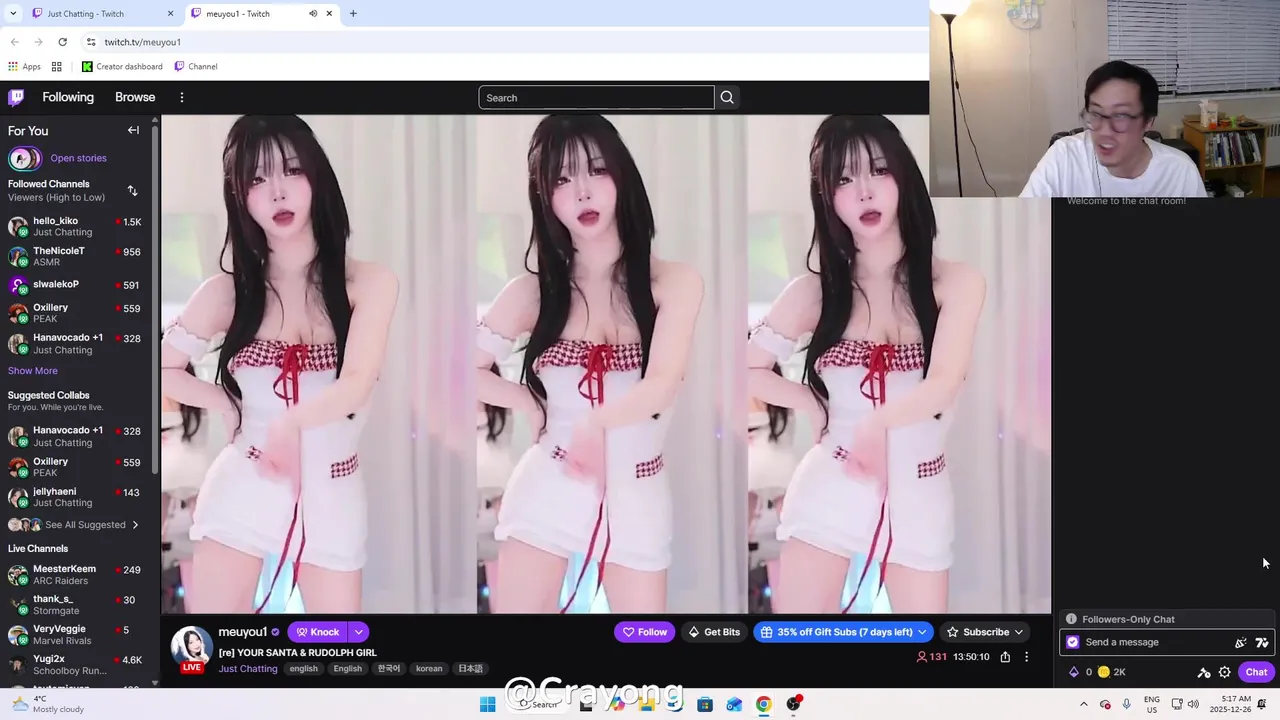The height and width of the screenshot is (720, 1280).
Task: Click the site information icon in address bar
Action: 91,42
